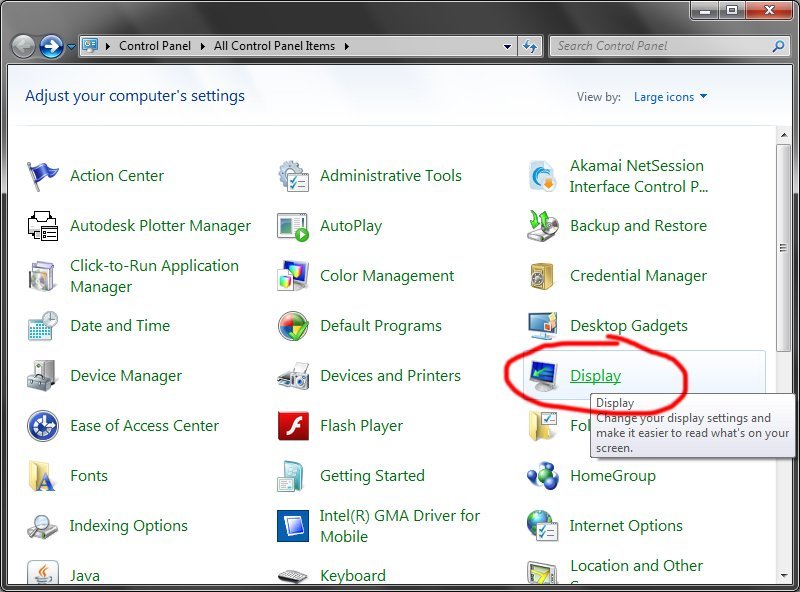This screenshot has height=592, width=800.
Task: Open the Date and Time calendar icon
Action: [42, 326]
